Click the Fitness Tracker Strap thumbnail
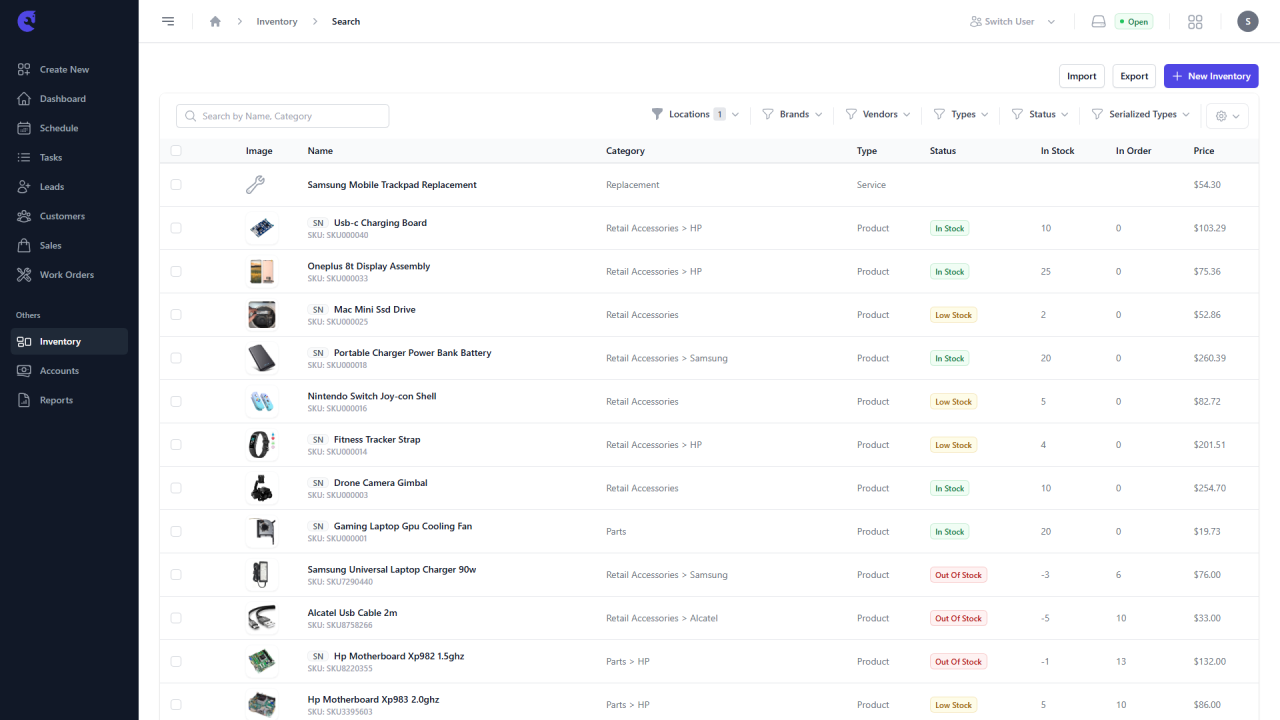 262,445
